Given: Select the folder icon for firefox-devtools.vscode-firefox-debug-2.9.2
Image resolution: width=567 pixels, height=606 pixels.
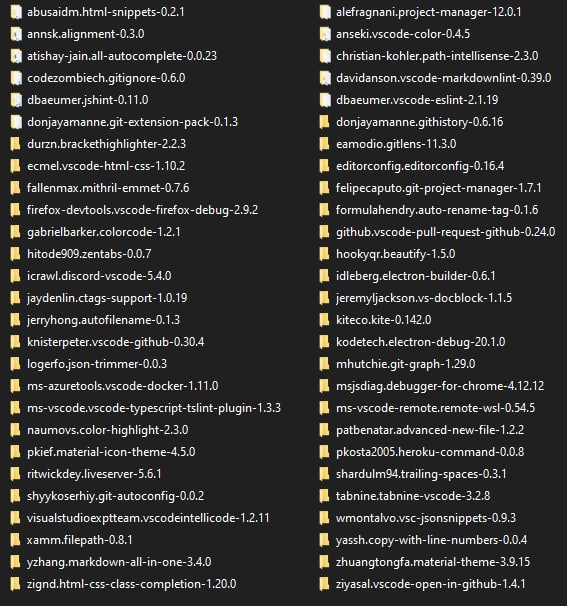Looking at the screenshot, I should [x=15, y=210].
